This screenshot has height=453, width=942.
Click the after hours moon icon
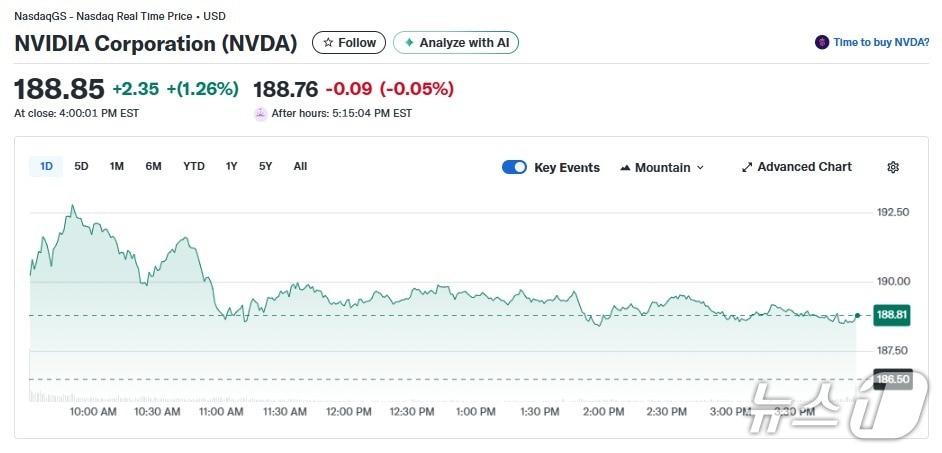pyautogui.click(x=261, y=114)
